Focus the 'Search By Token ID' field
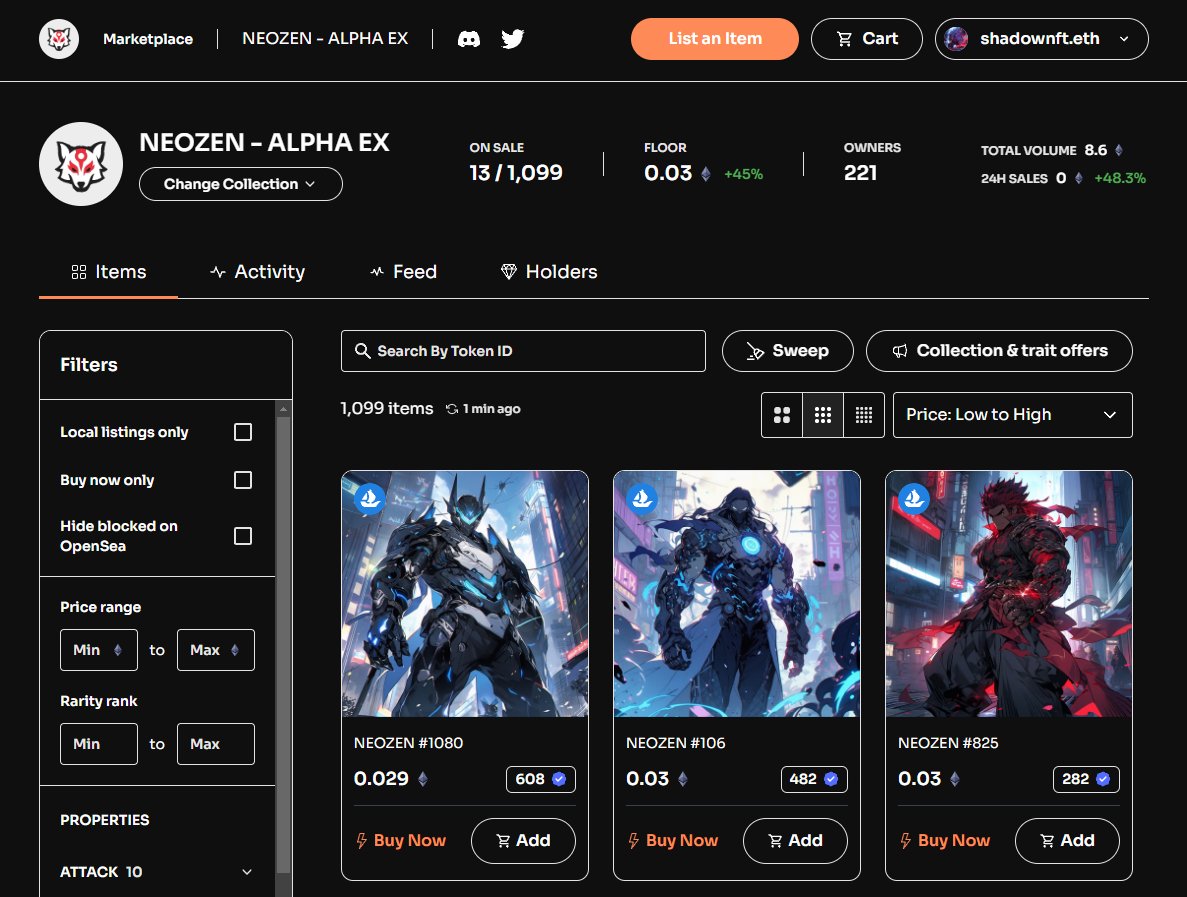The width and height of the screenshot is (1187, 897). [523, 350]
